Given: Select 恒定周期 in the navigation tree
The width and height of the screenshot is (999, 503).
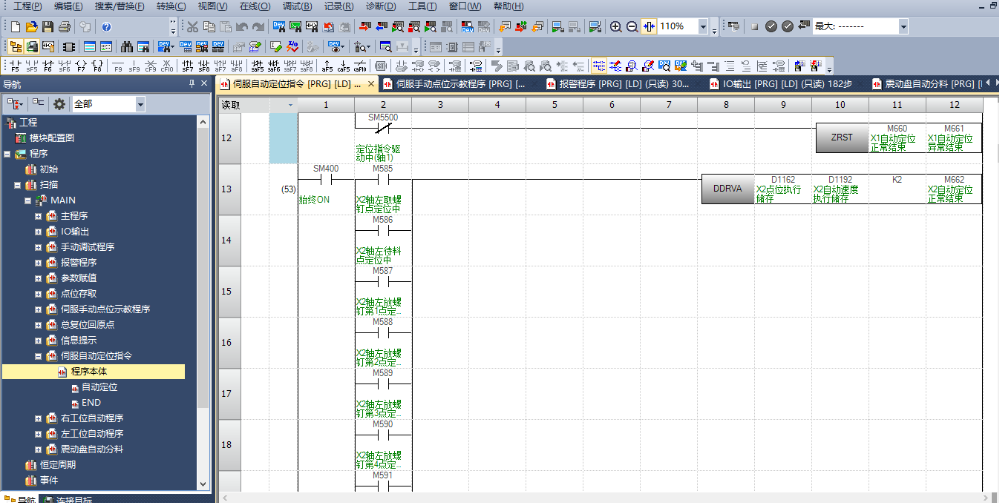Looking at the screenshot, I should tap(57, 465).
